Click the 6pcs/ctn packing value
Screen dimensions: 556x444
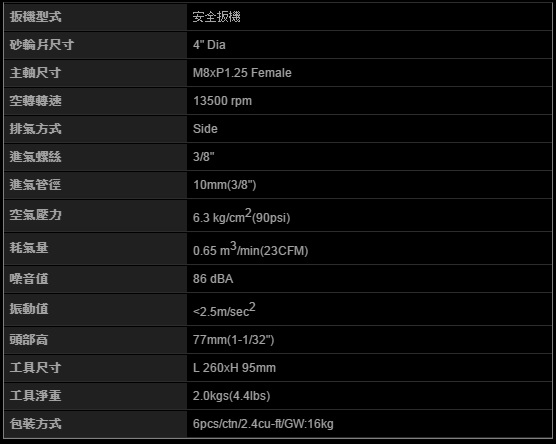263,424
